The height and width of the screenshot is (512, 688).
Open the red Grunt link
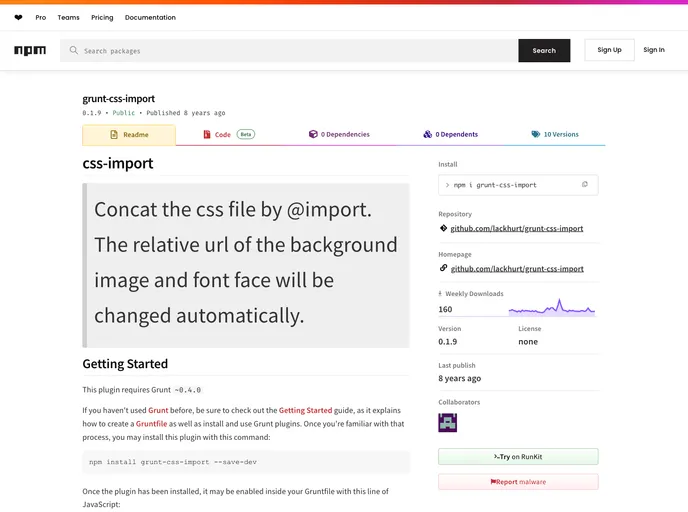pyautogui.click(x=158, y=411)
